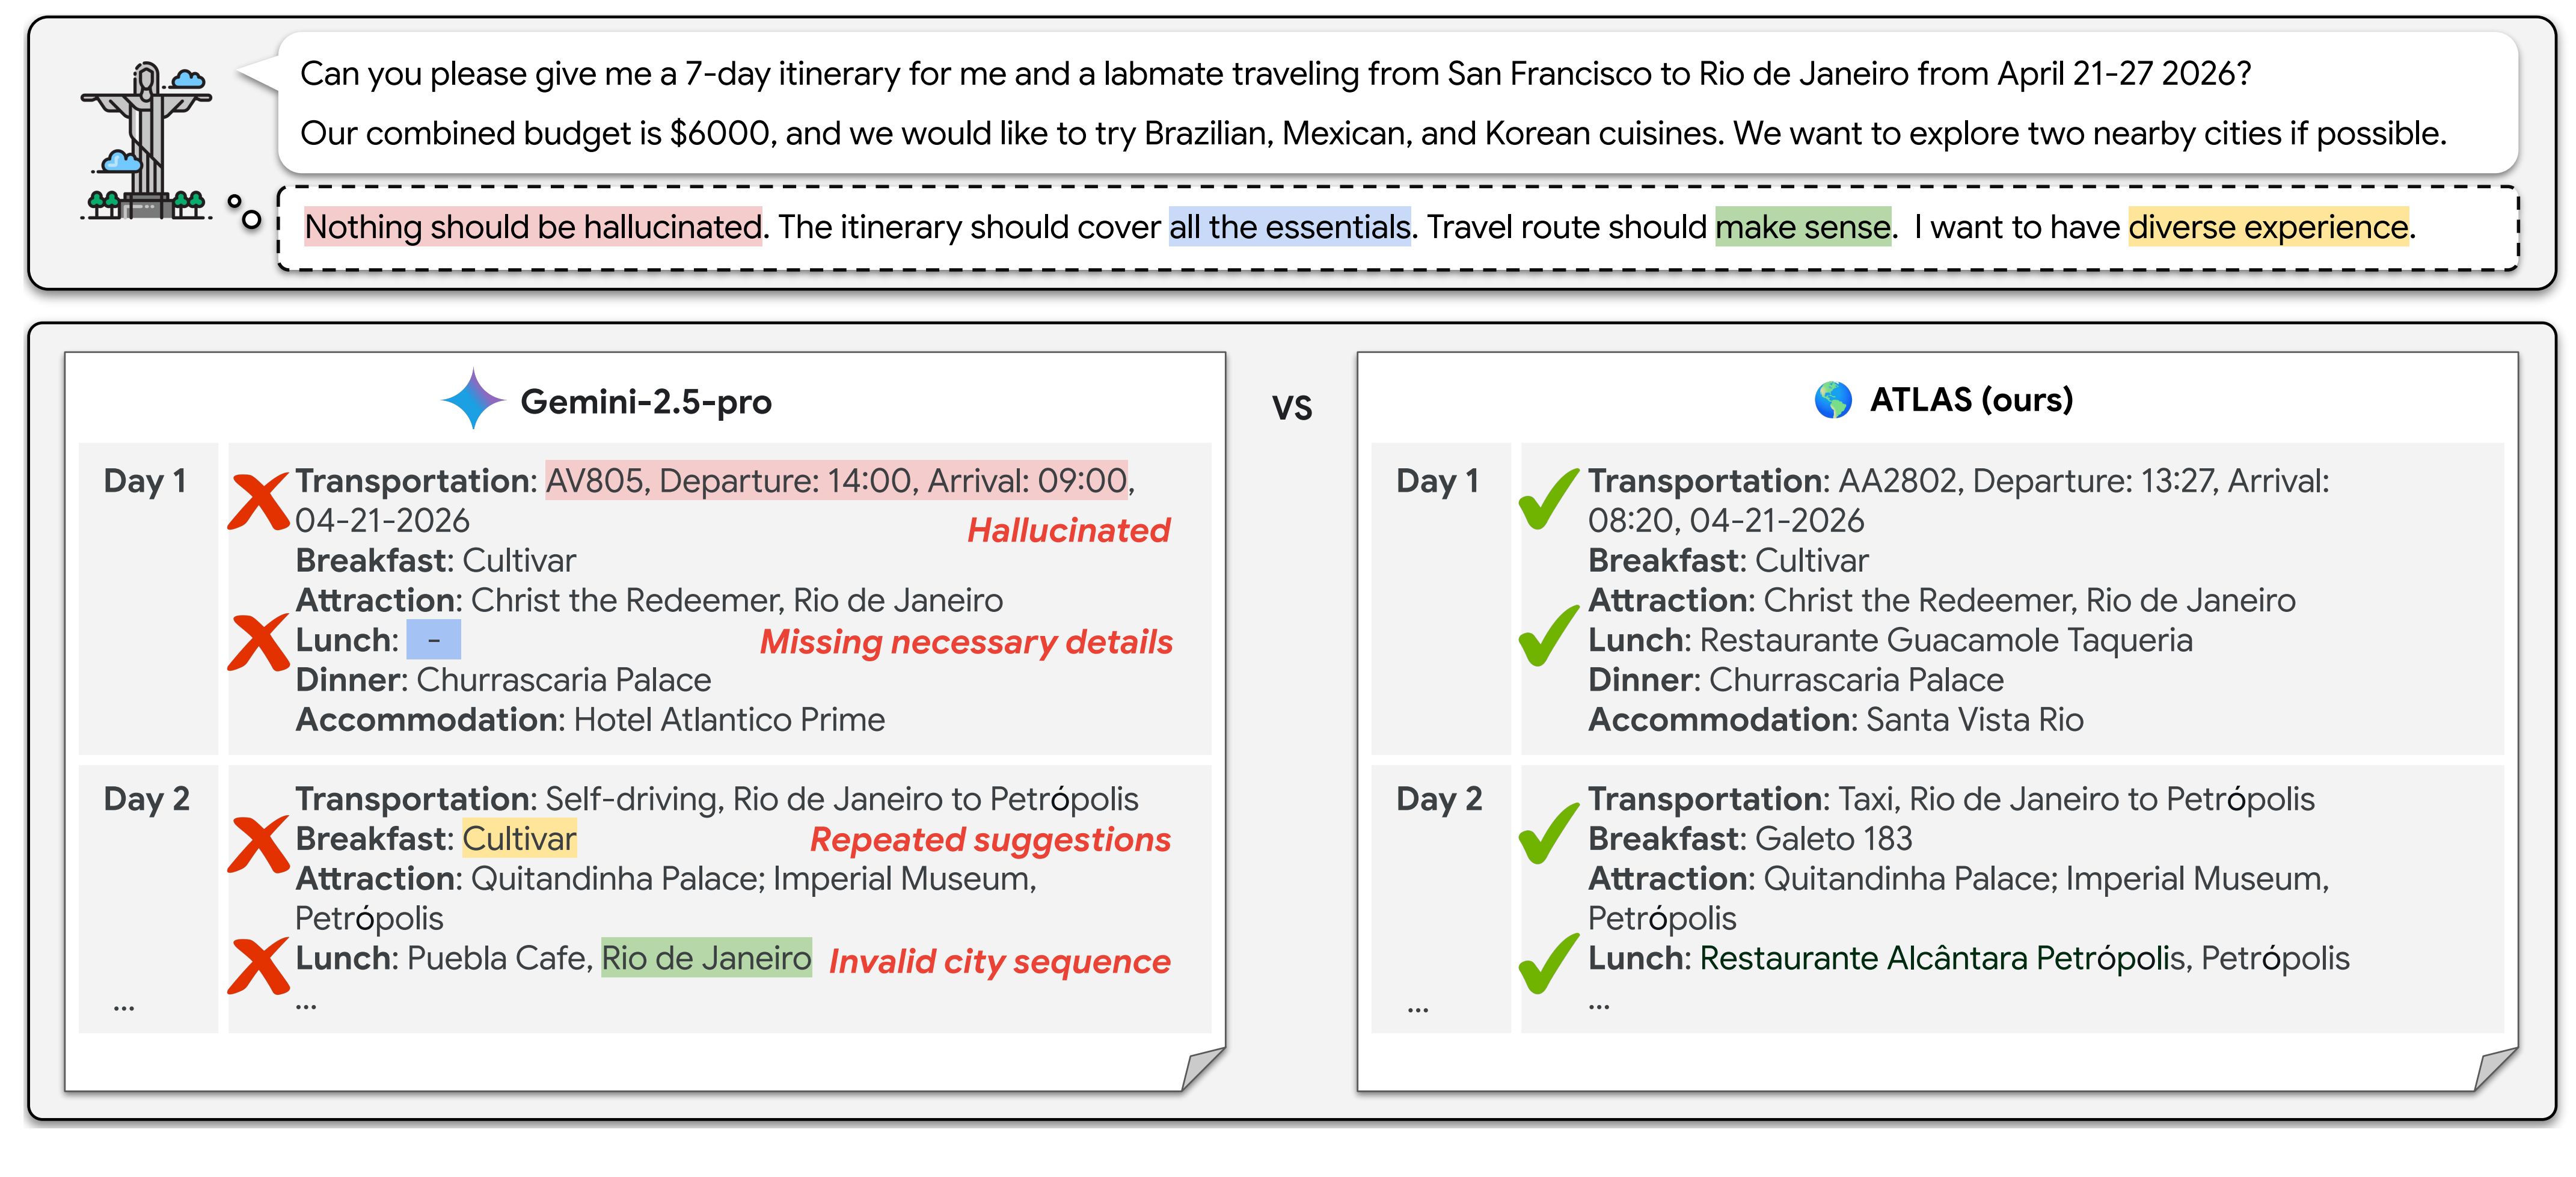Click the Gemini sparkle logo icon
This screenshot has width=2576, height=1177.
(473, 400)
